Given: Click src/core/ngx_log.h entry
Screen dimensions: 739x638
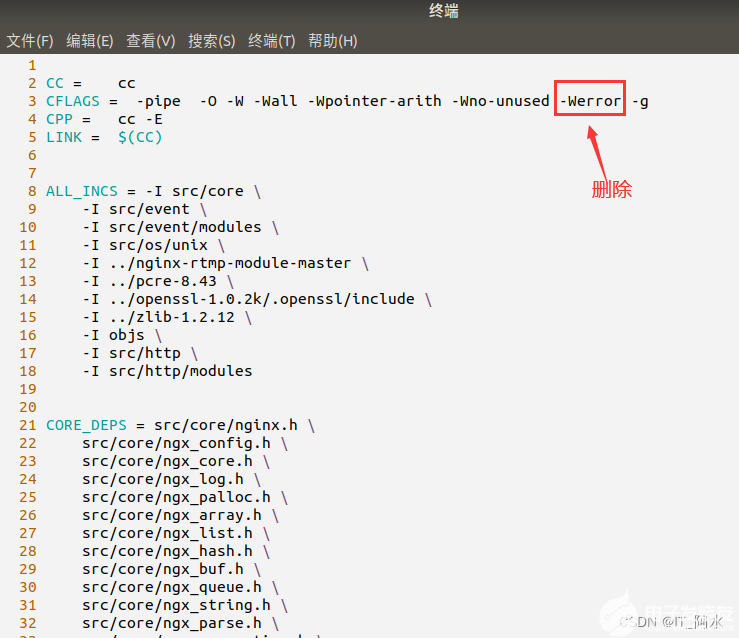Looking at the screenshot, I should [163, 479].
